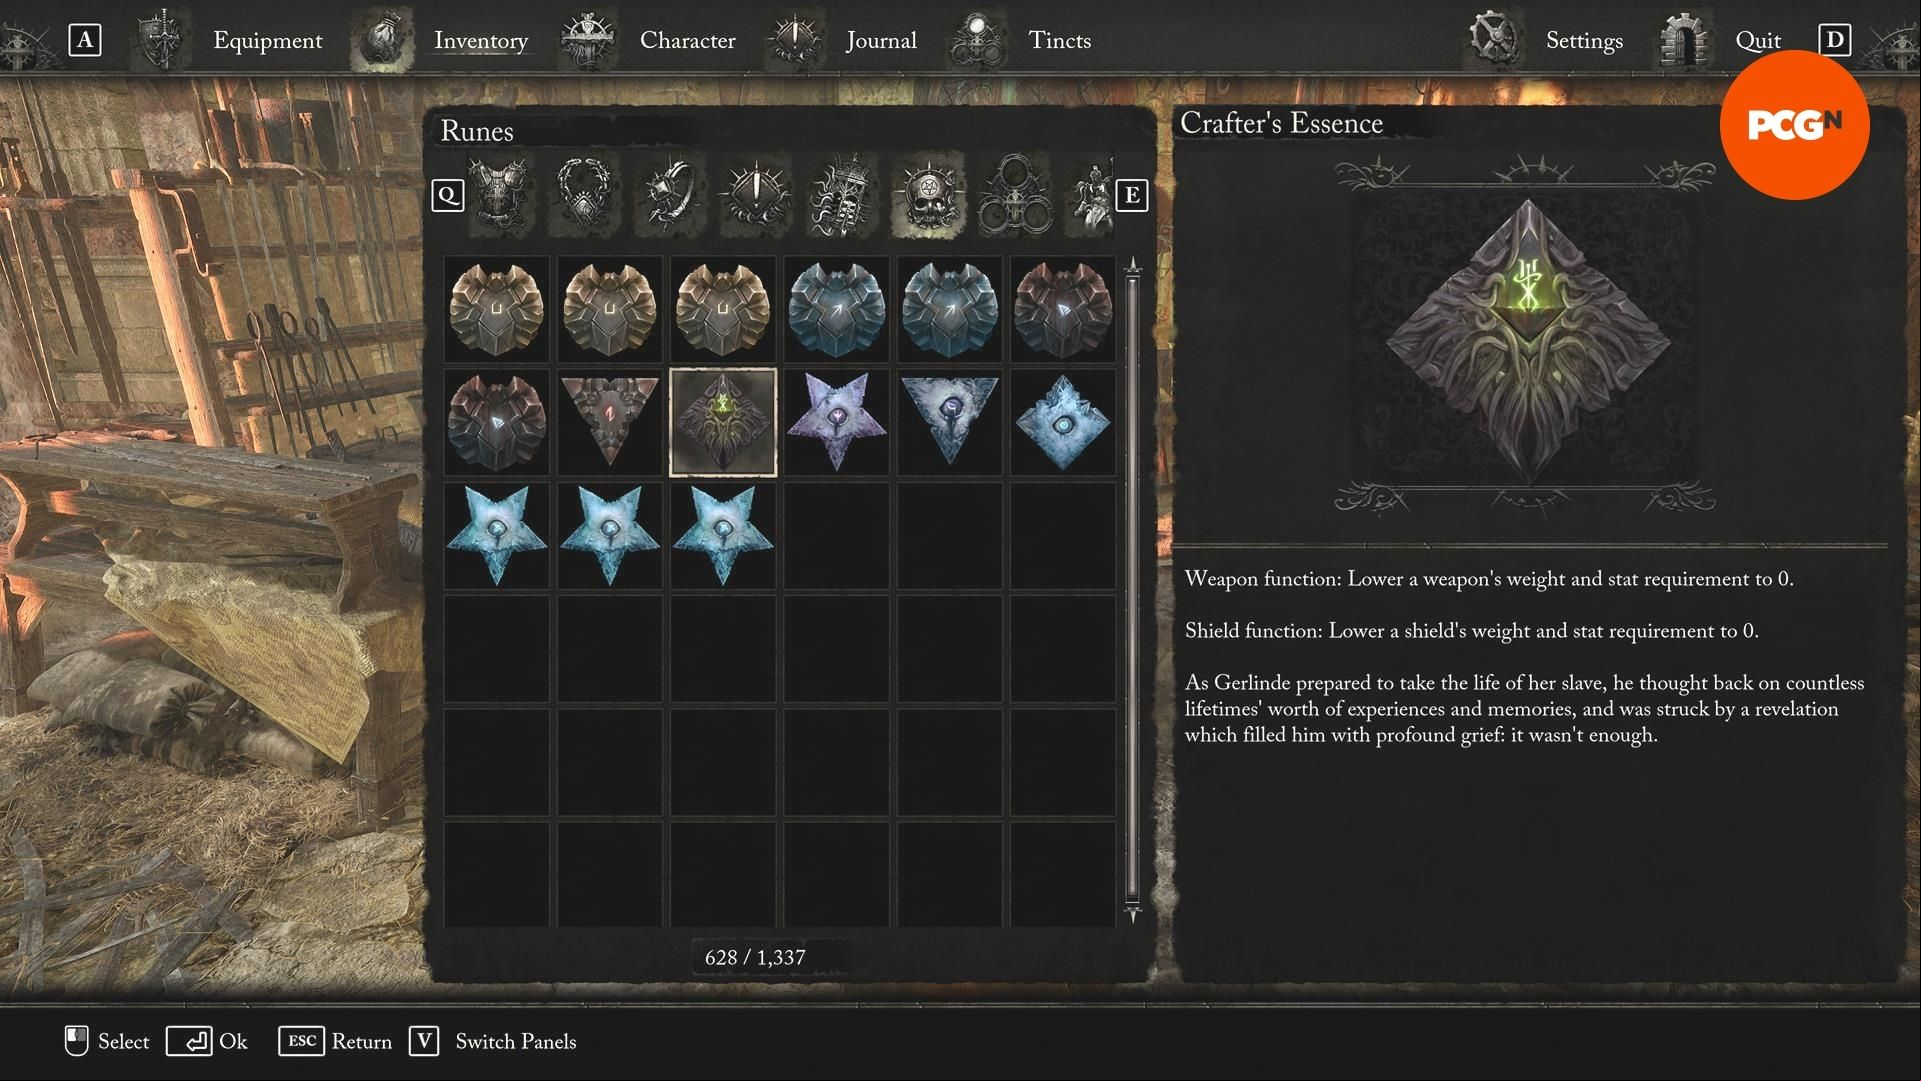This screenshot has width=1921, height=1081.
Task: Click the Q previous category key
Action: (448, 195)
